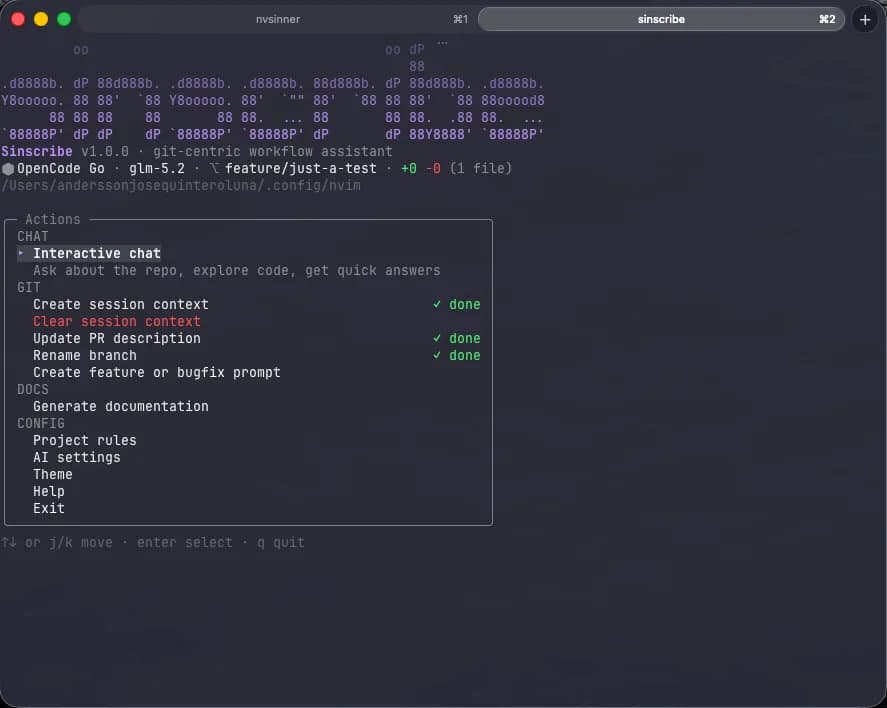The height and width of the screenshot is (708, 887).
Task: Click the OpenCode Go provider hexagon icon
Action: coord(8,169)
